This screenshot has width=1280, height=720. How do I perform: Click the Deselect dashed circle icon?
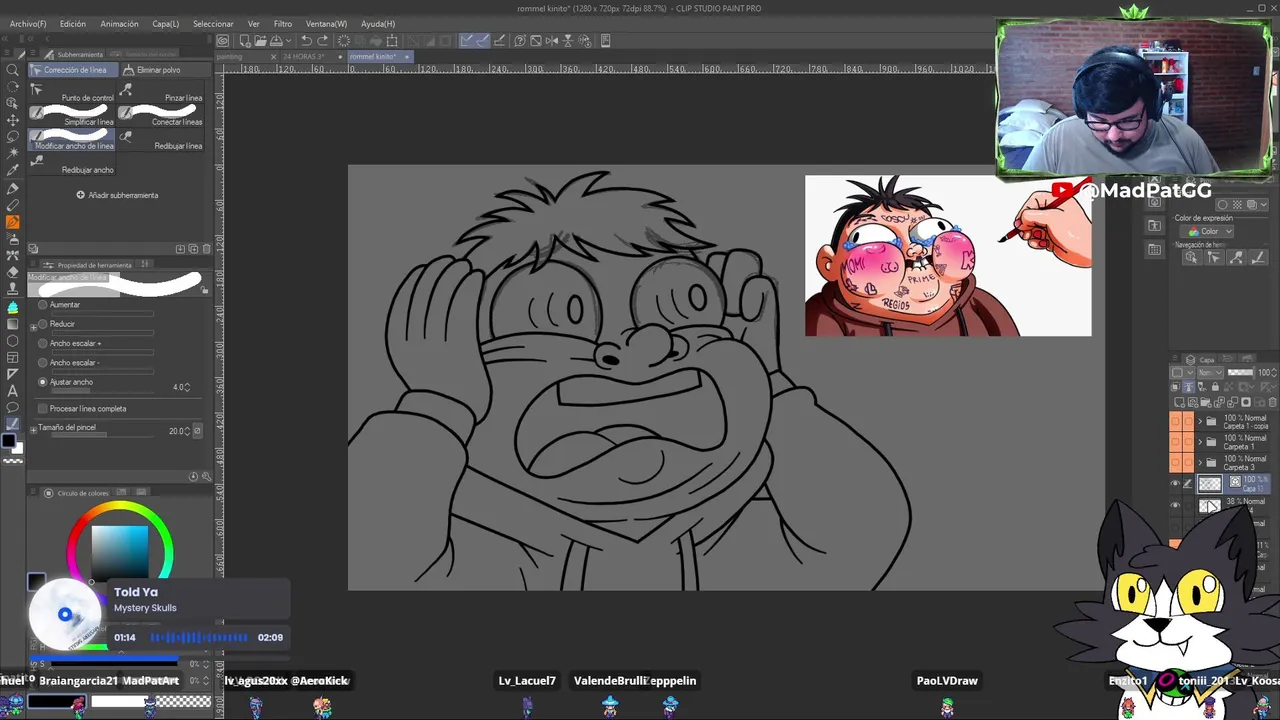coord(344,41)
